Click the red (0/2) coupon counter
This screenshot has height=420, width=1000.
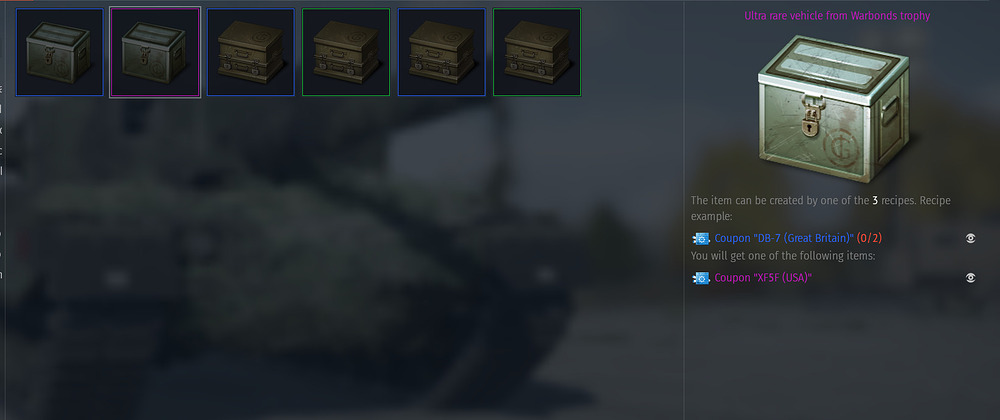tap(869, 238)
